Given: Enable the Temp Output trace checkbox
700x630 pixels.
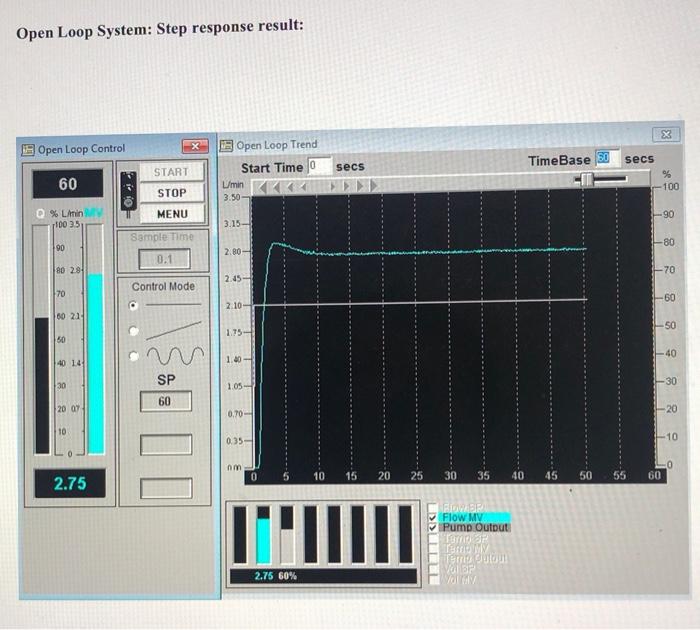Looking at the screenshot, I should 433,559.
